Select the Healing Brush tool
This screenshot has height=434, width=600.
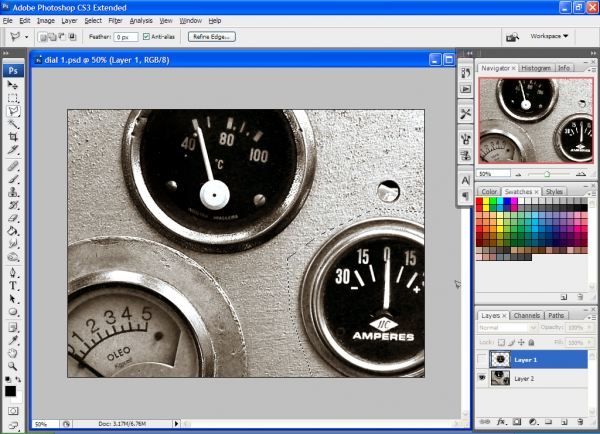[x=13, y=166]
